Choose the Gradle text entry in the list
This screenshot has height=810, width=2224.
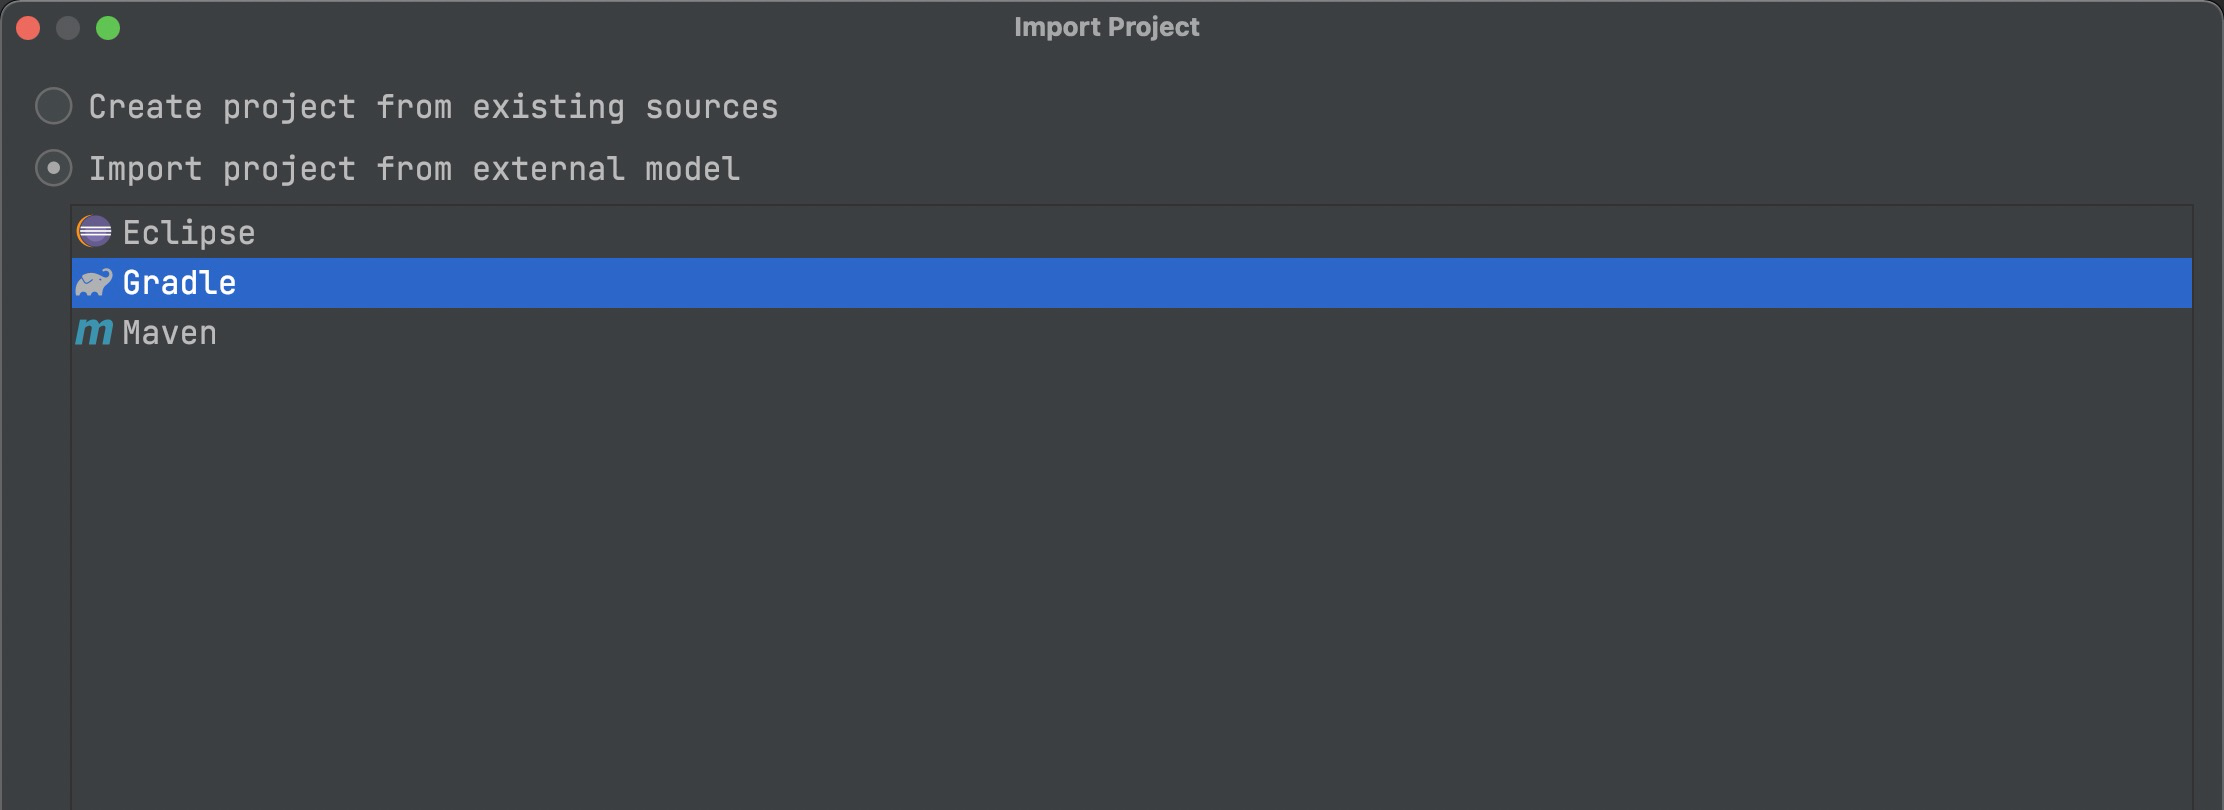click(x=179, y=283)
